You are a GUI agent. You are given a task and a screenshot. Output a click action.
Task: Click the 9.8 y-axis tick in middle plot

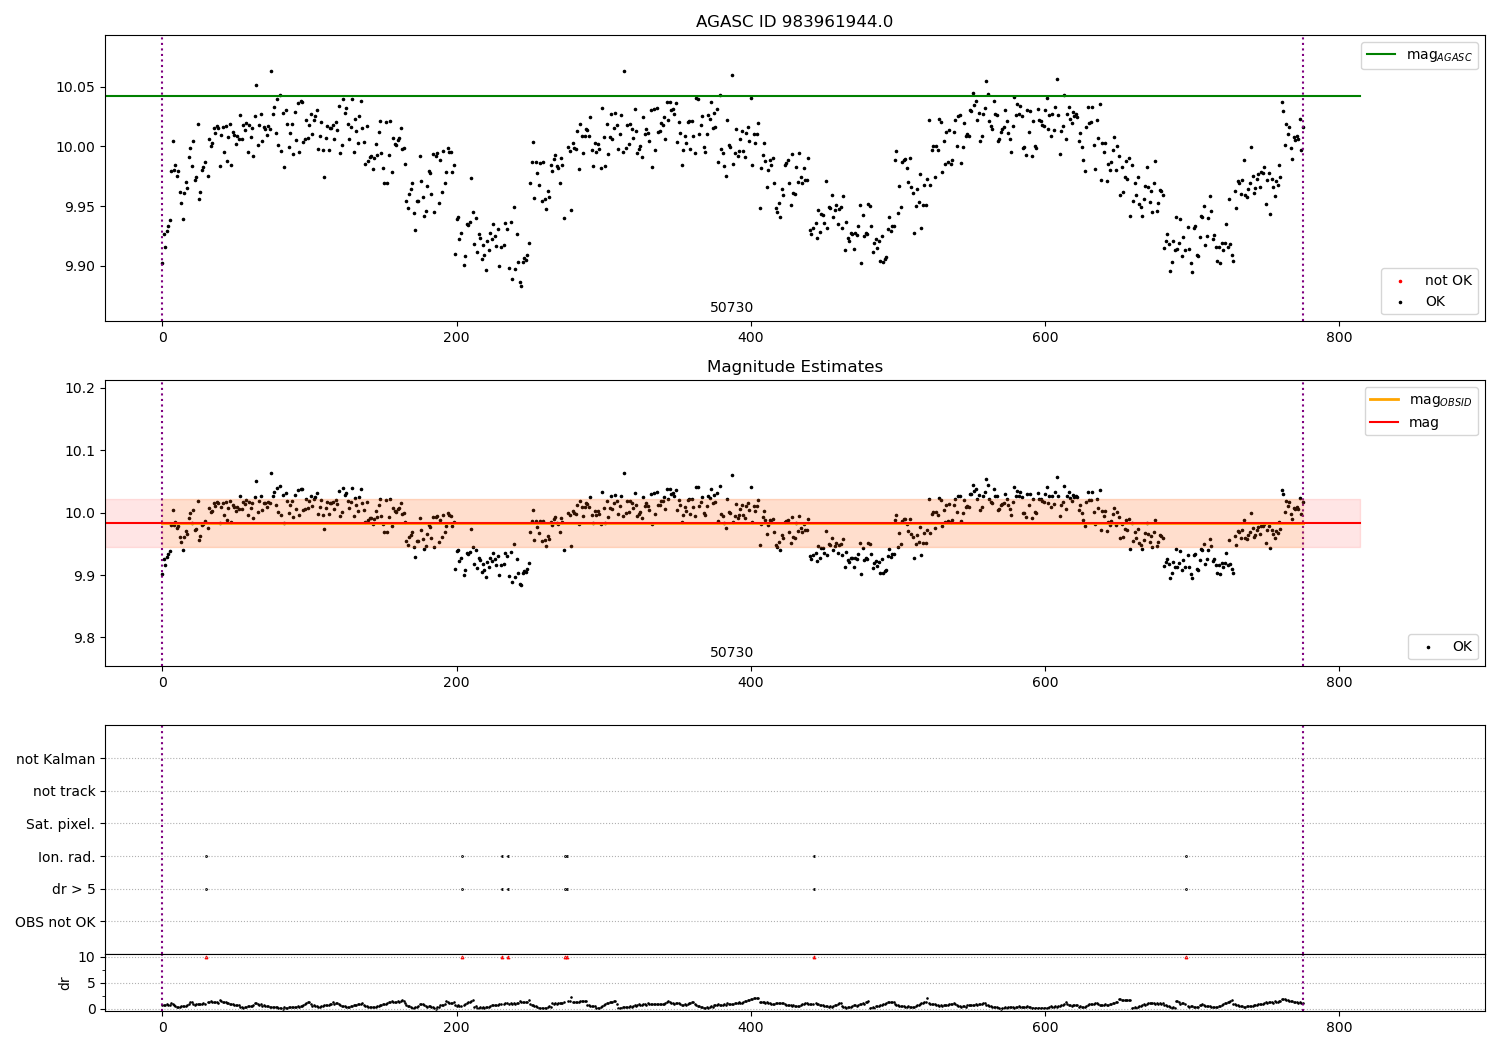coord(84,639)
